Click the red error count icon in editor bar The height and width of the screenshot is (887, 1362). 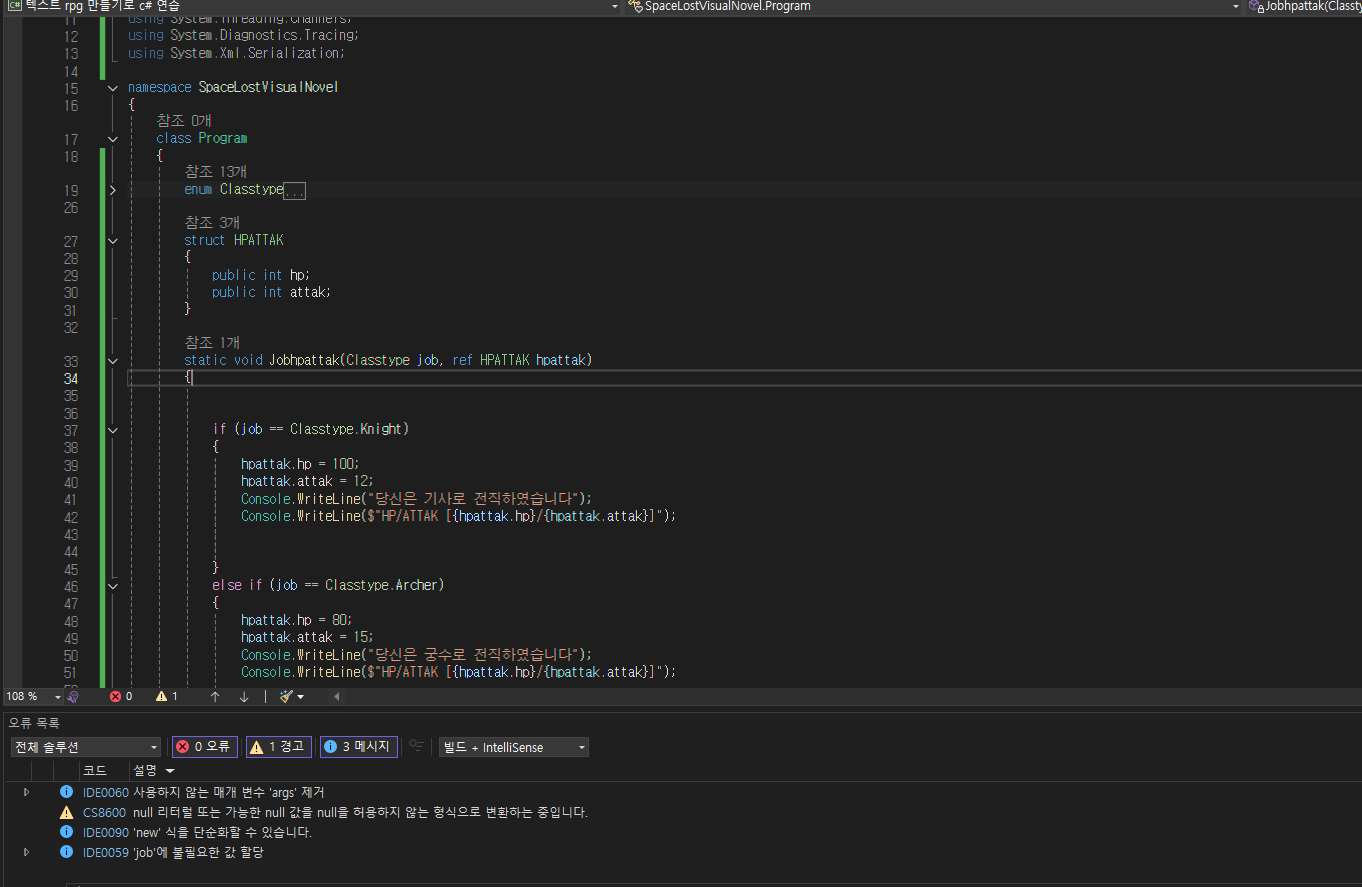(115, 696)
